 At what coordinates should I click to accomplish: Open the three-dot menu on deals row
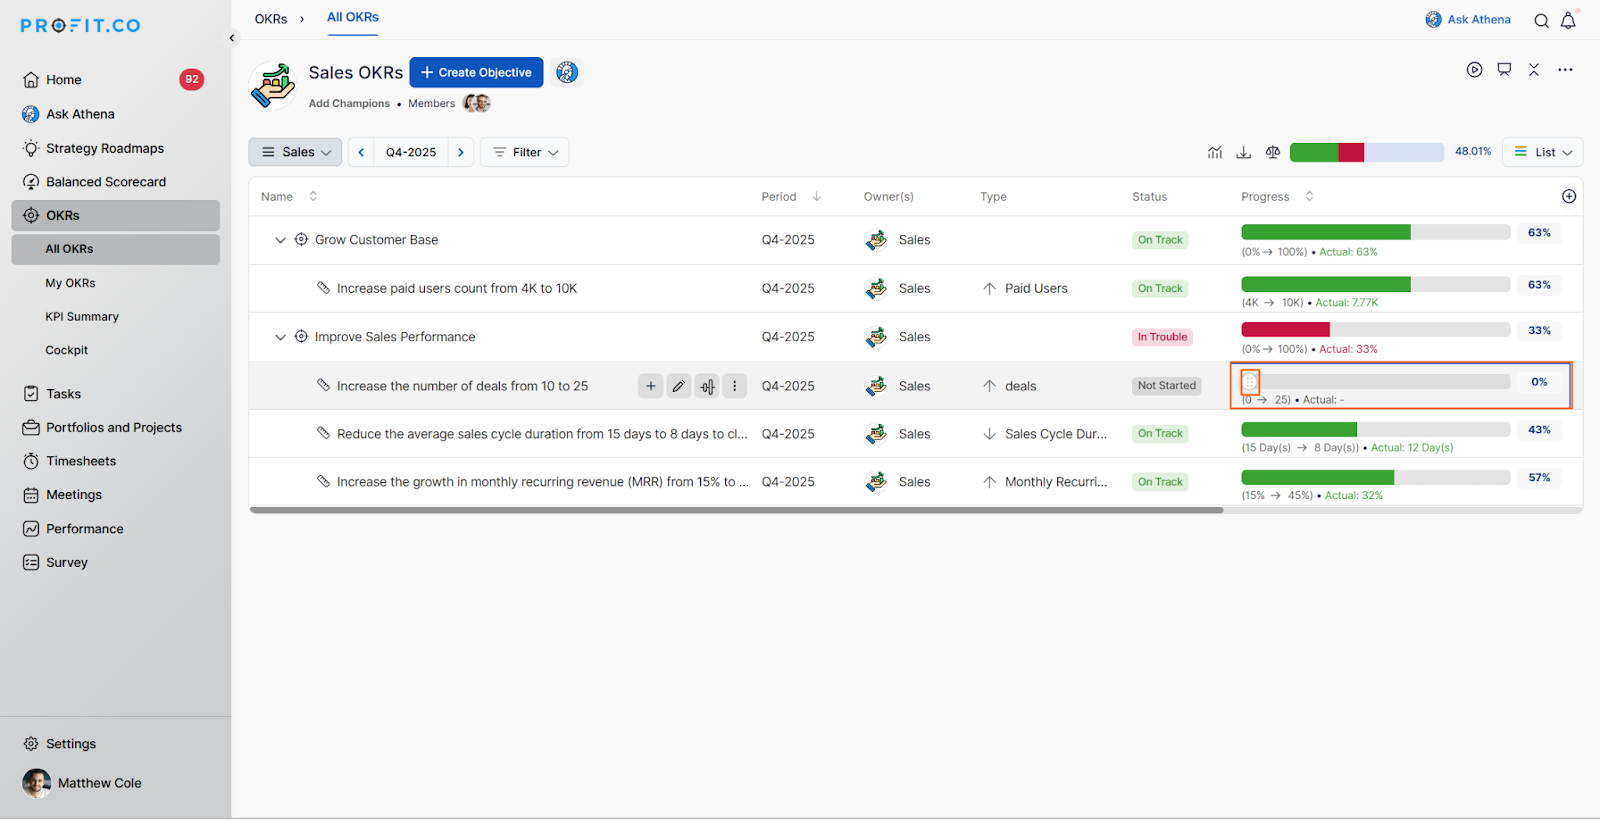(735, 386)
